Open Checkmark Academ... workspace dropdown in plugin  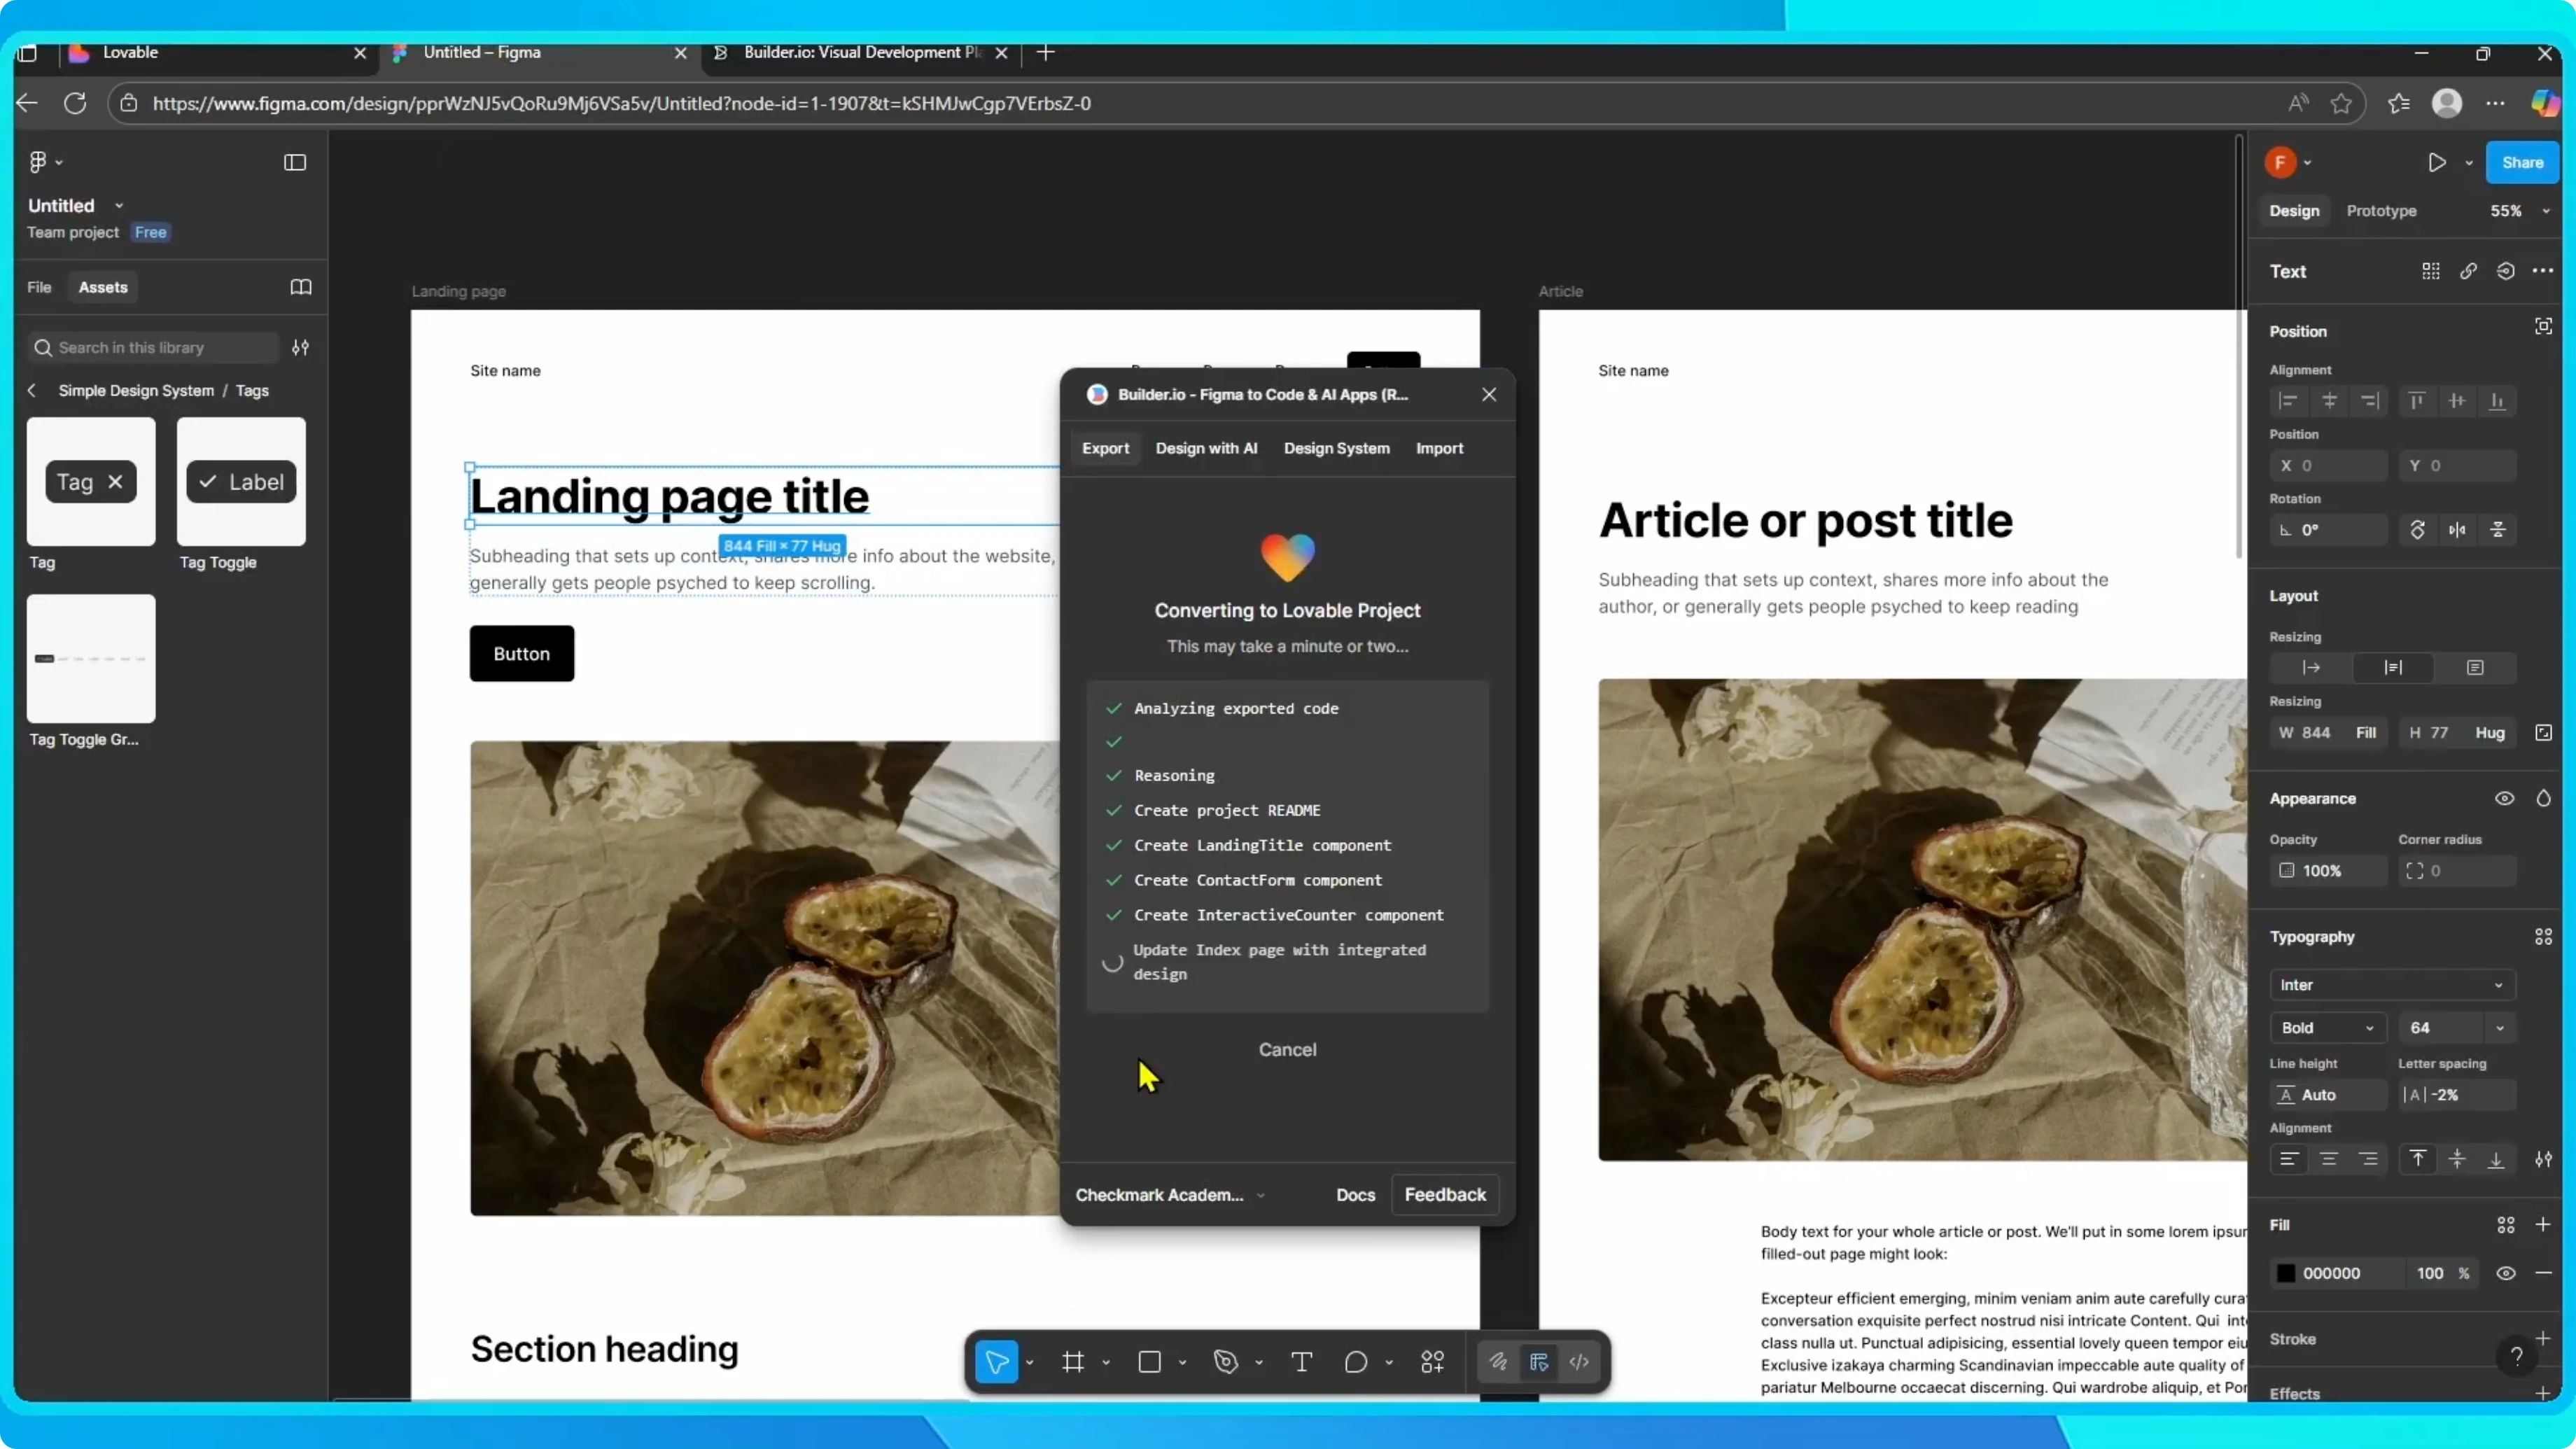coord(1170,1195)
